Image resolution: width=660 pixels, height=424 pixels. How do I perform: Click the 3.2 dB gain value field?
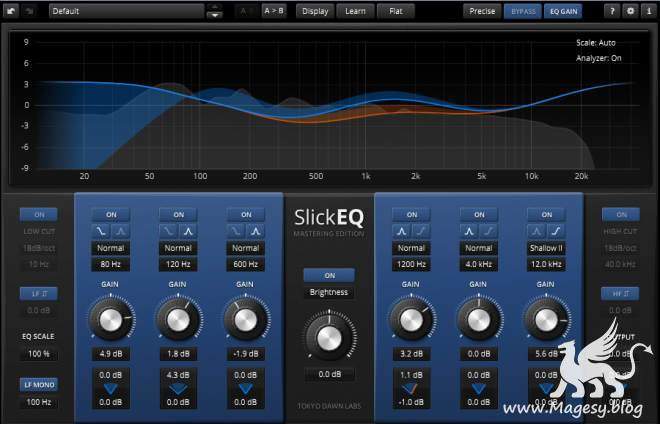click(x=412, y=354)
